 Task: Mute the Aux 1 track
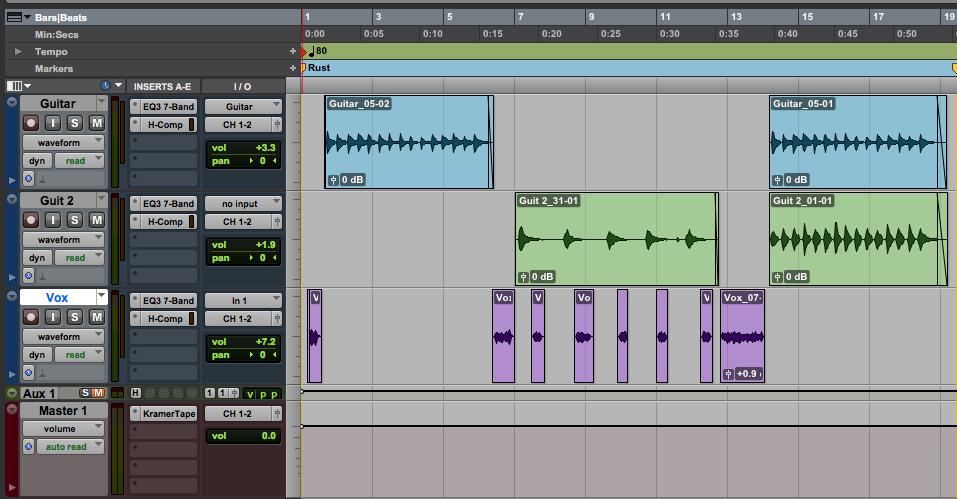(98, 393)
